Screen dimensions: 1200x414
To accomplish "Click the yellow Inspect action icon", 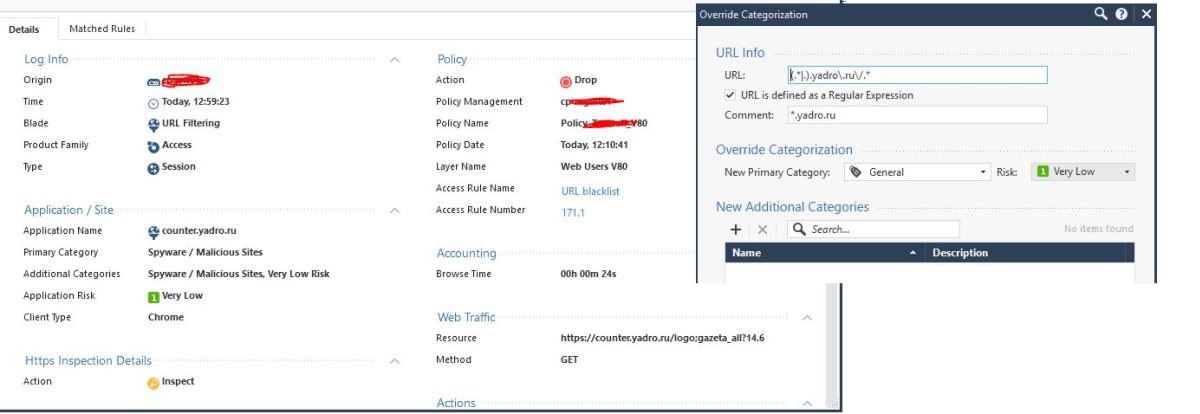I will [x=153, y=382].
